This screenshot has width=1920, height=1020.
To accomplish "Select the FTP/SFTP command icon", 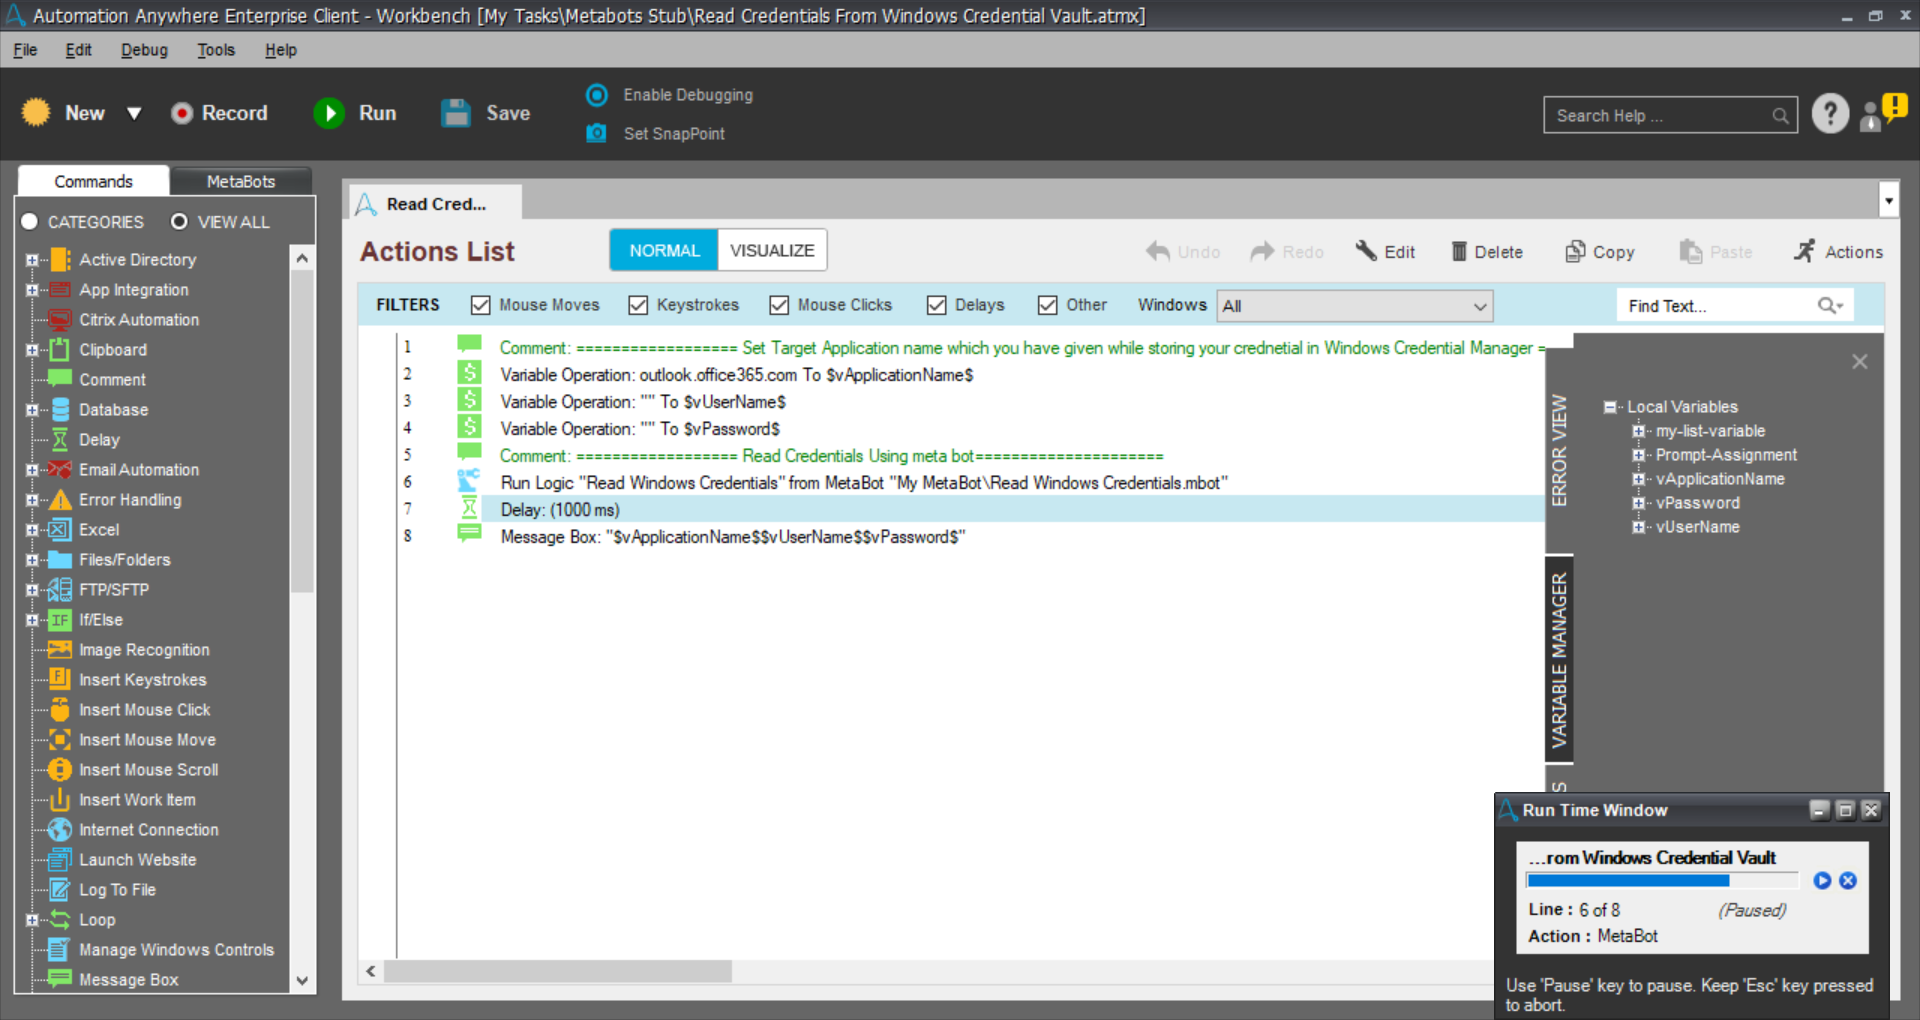I will [60, 590].
